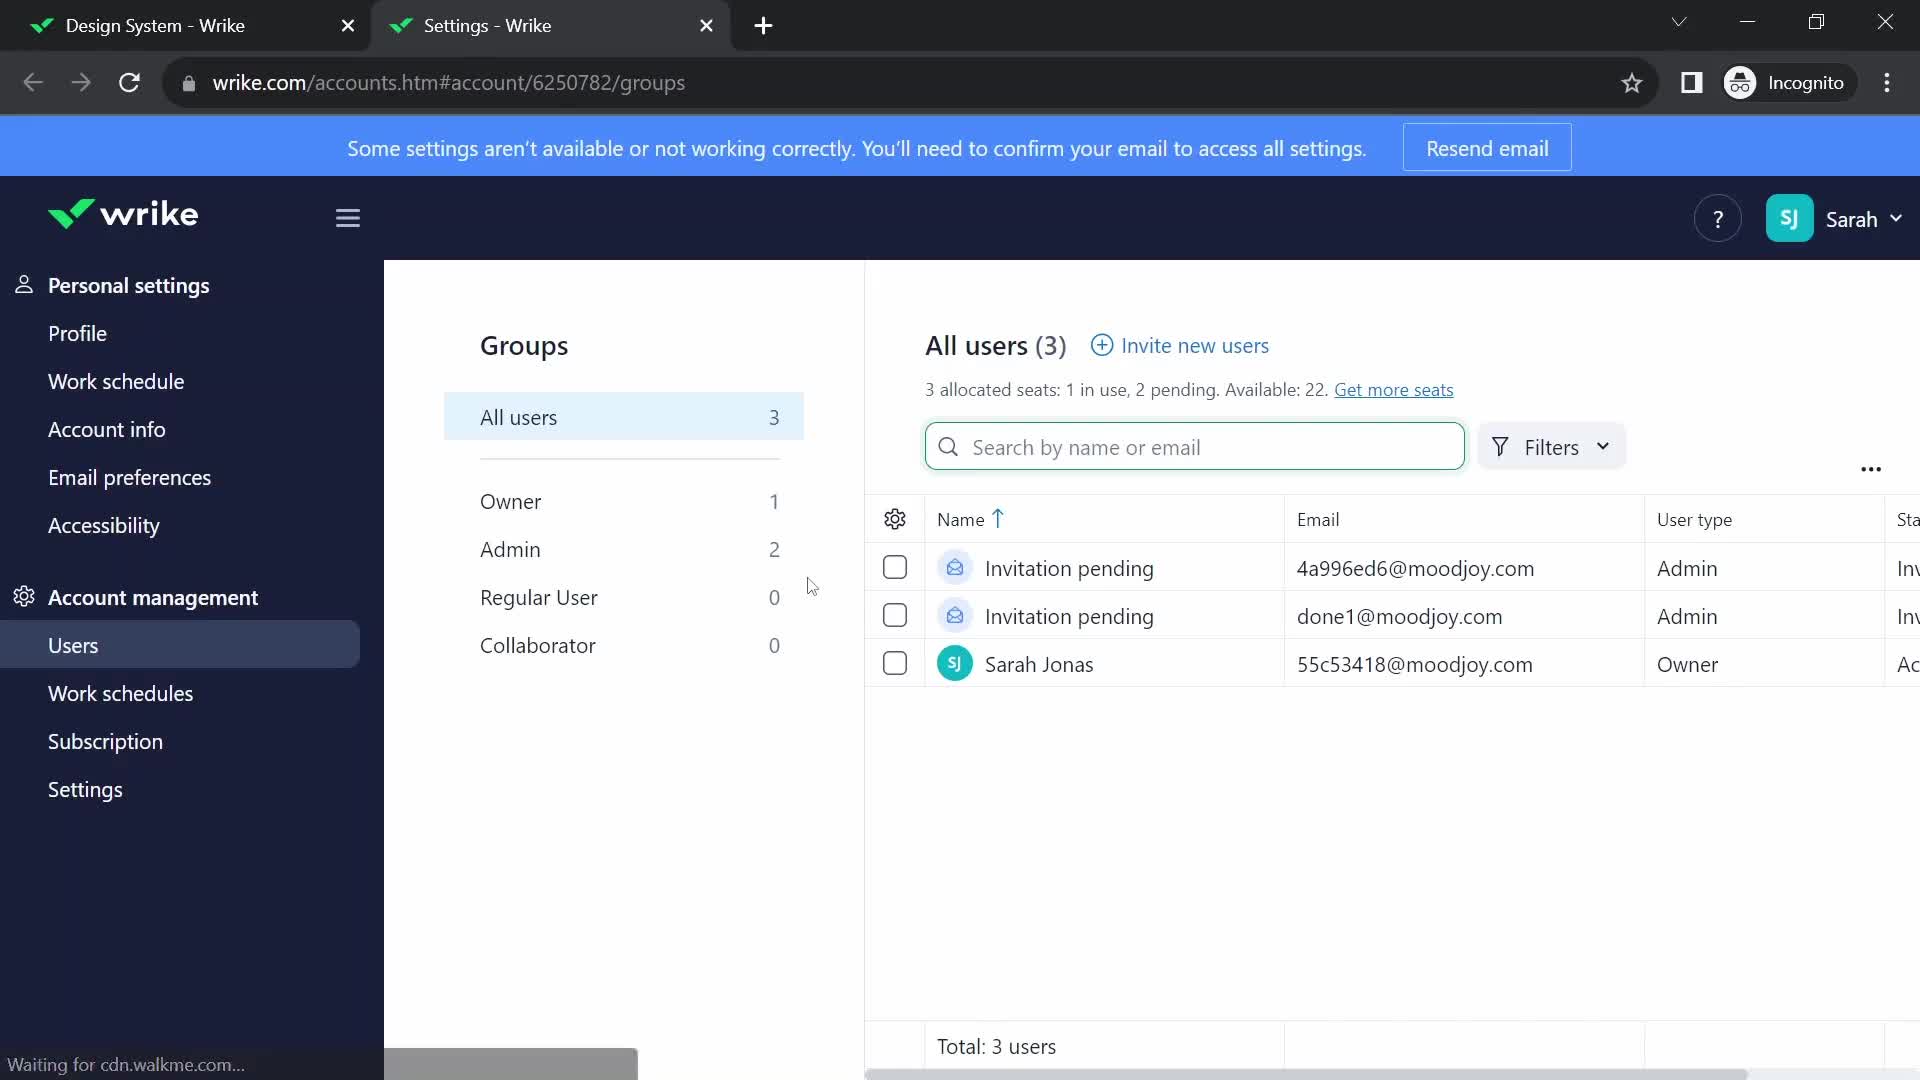Viewport: 1920px width, 1080px height.
Task: Click the Filters funnel icon
Action: [1501, 447]
